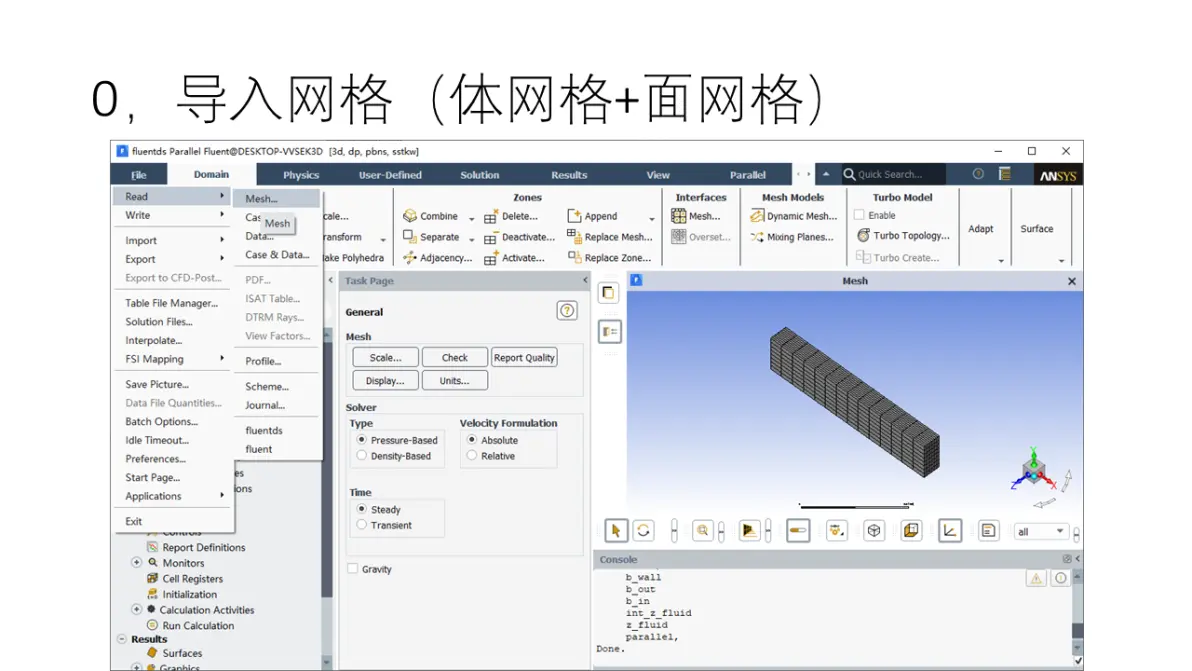Click the Append icon in Zones
This screenshot has width=1192, height=671.
pyautogui.click(x=574, y=216)
